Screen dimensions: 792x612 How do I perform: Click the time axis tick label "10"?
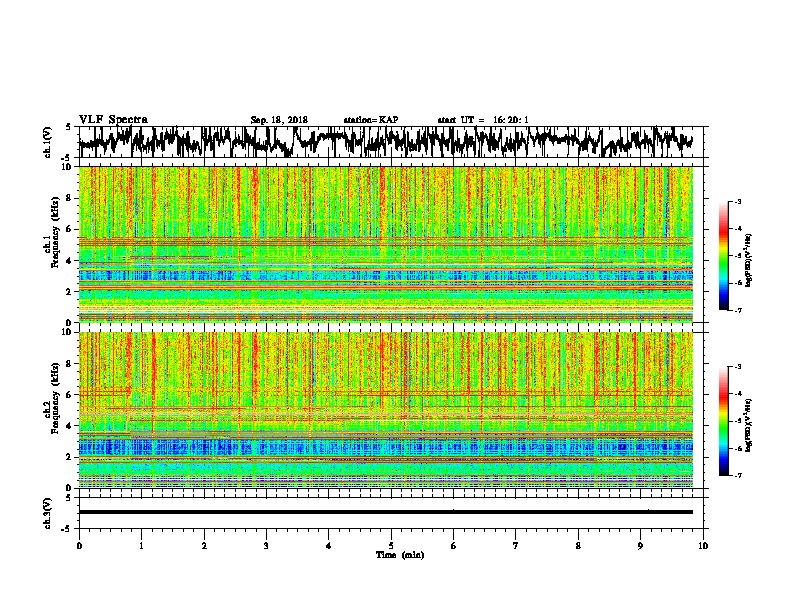[703, 546]
